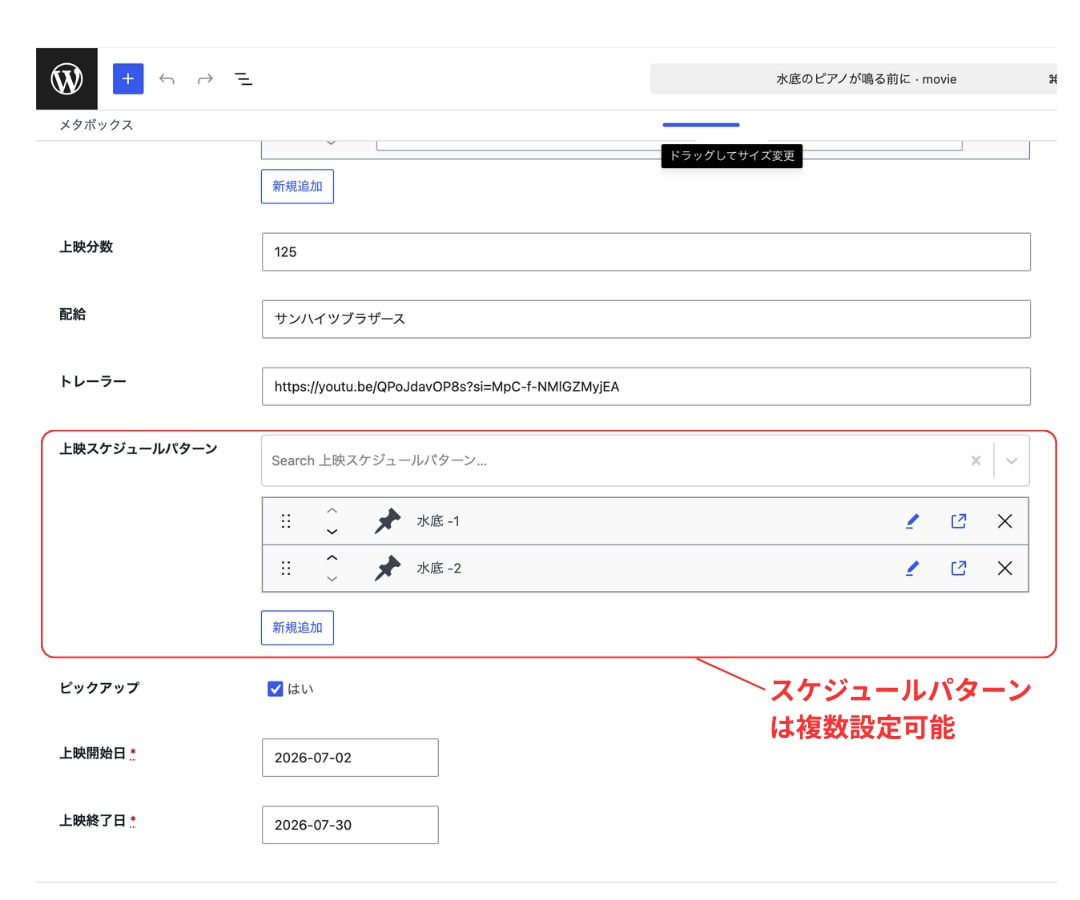
Task: Click the 上映開始日 date field 2026-07-02
Action: click(x=350, y=757)
